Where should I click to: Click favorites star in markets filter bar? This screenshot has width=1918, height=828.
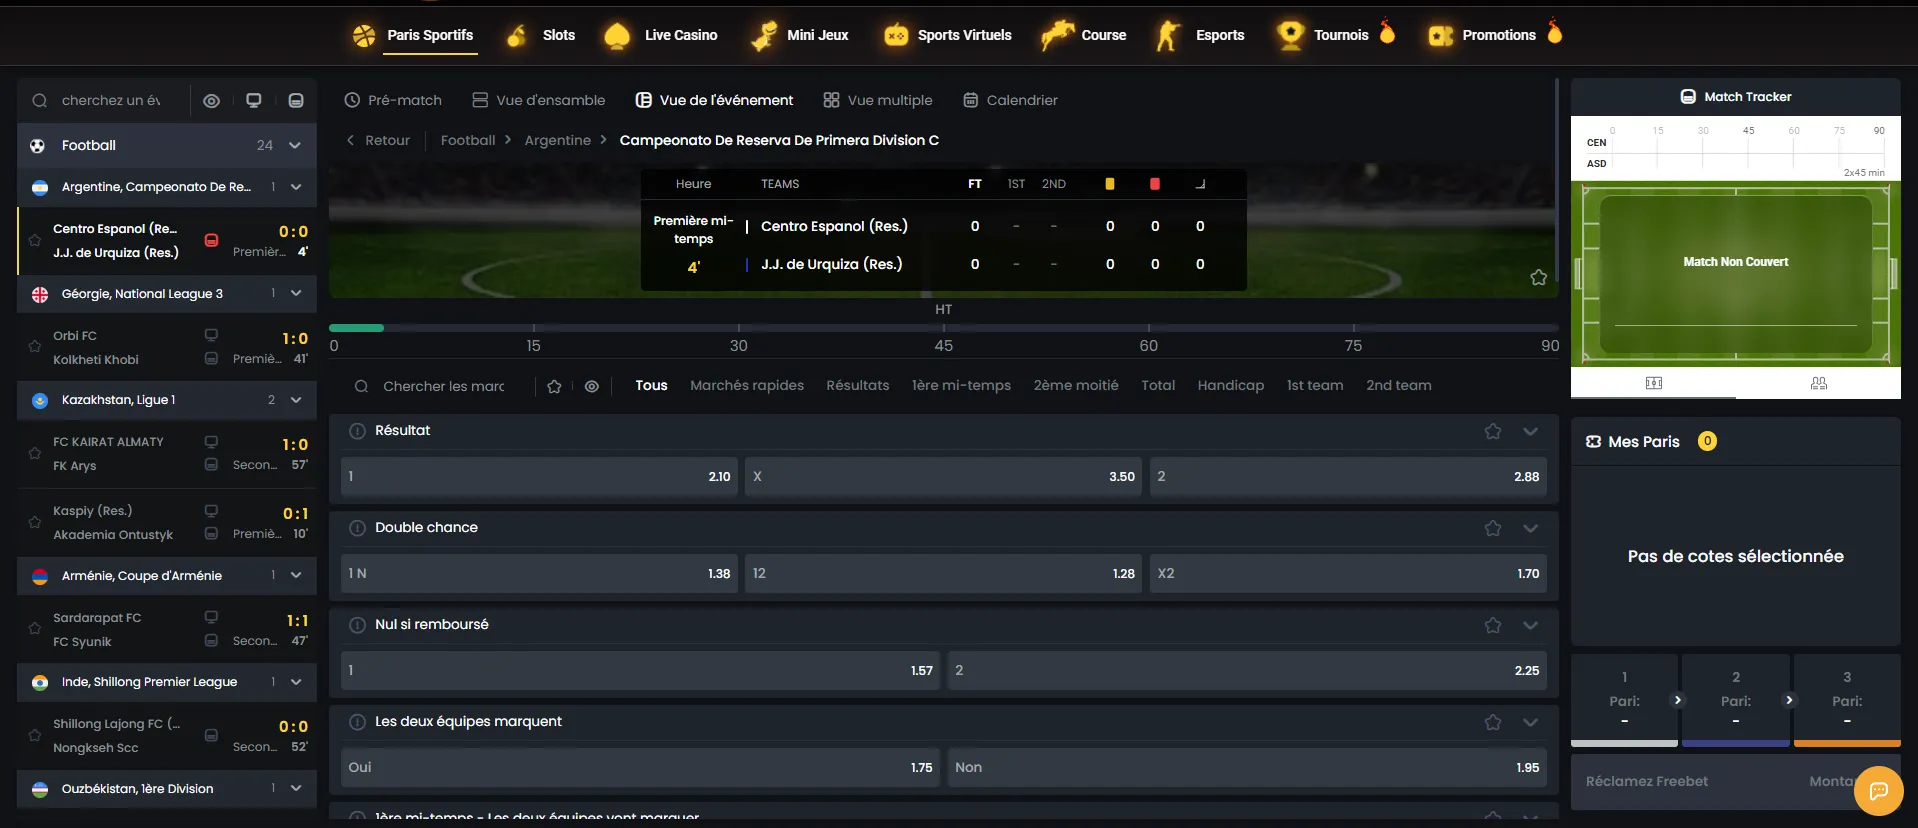click(x=554, y=386)
